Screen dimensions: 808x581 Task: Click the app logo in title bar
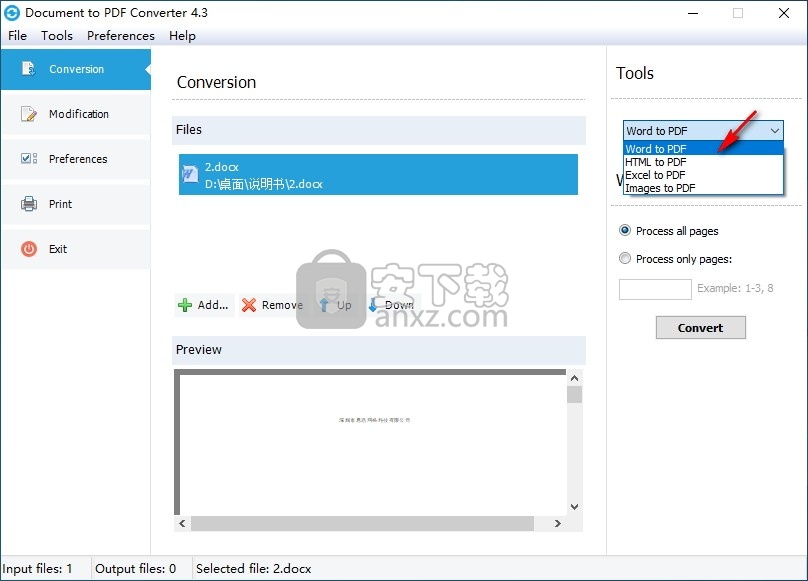point(11,13)
